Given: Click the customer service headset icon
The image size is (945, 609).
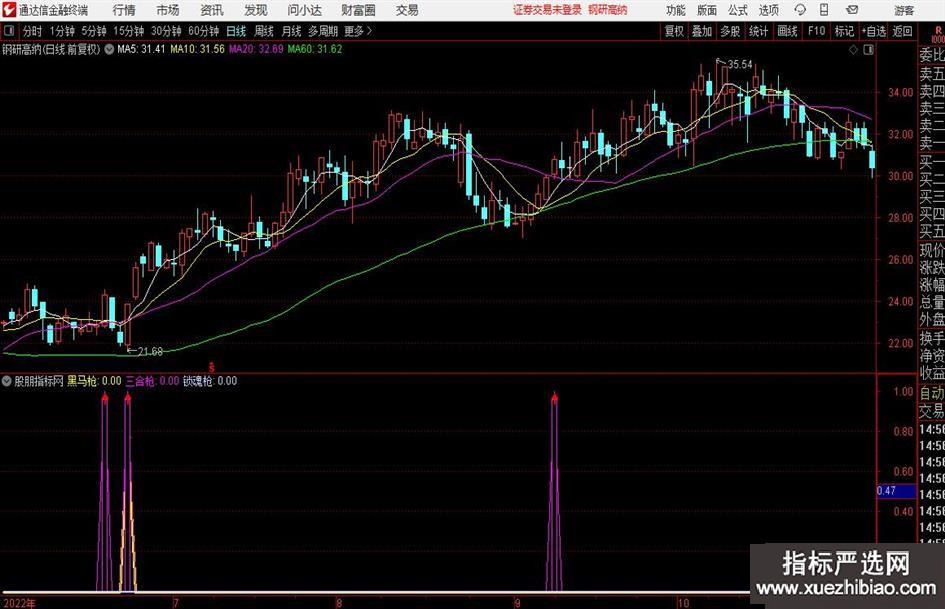Looking at the screenshot, I should tap(800, 10).
